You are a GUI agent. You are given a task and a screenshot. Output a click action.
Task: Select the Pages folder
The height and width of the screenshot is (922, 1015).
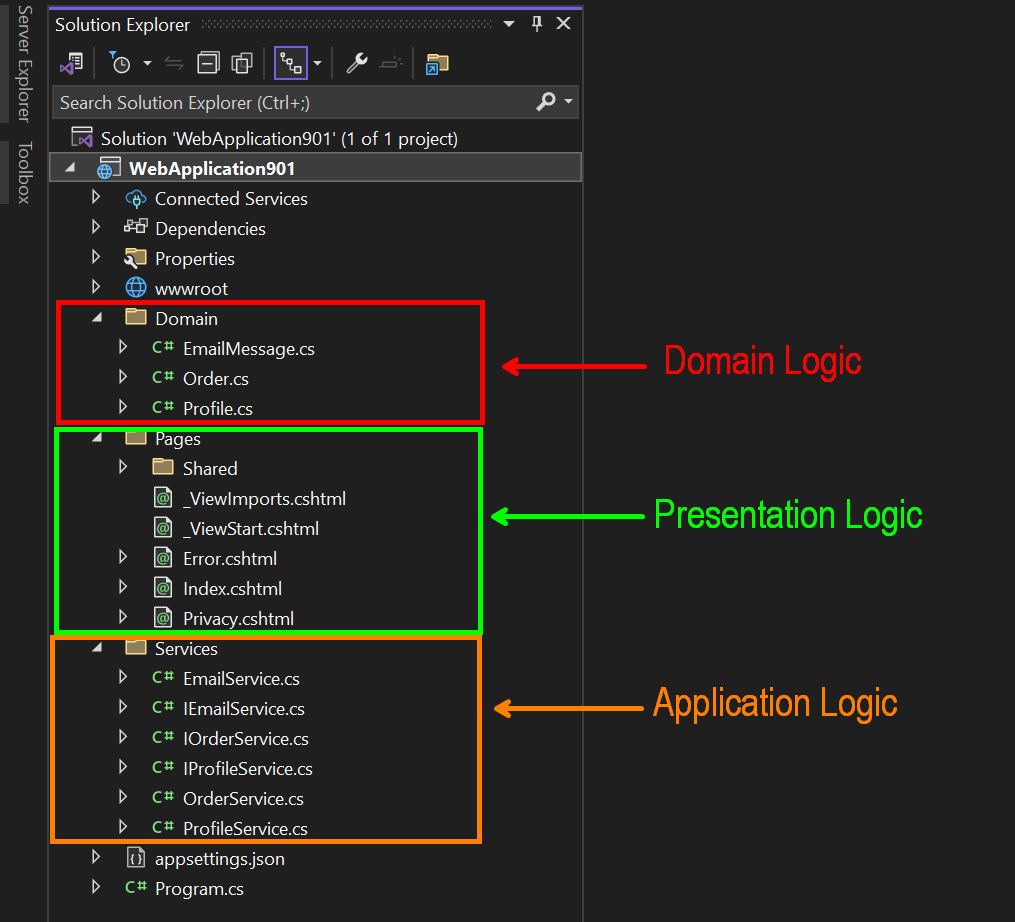177,439
